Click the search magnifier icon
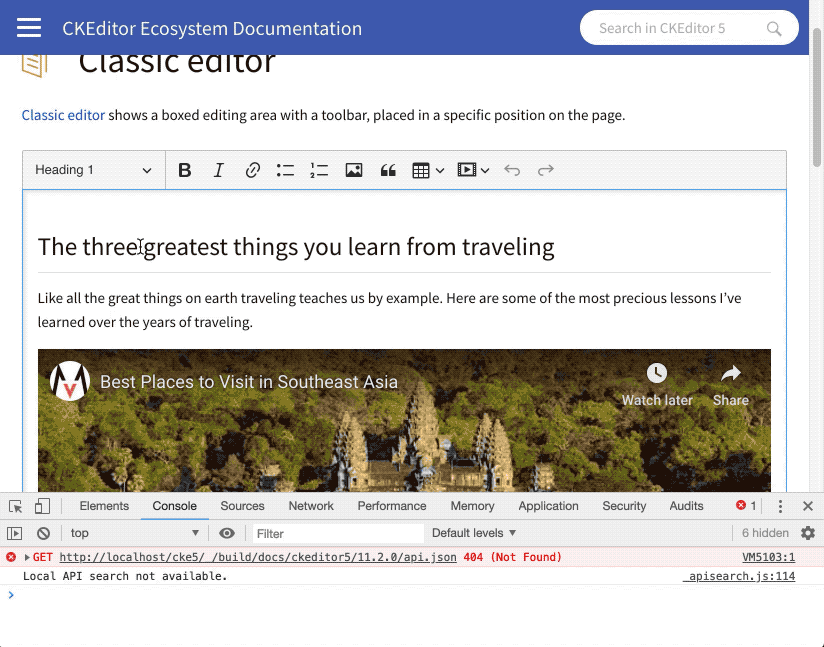Screen dimensions: 824x647 coord(774,28)
